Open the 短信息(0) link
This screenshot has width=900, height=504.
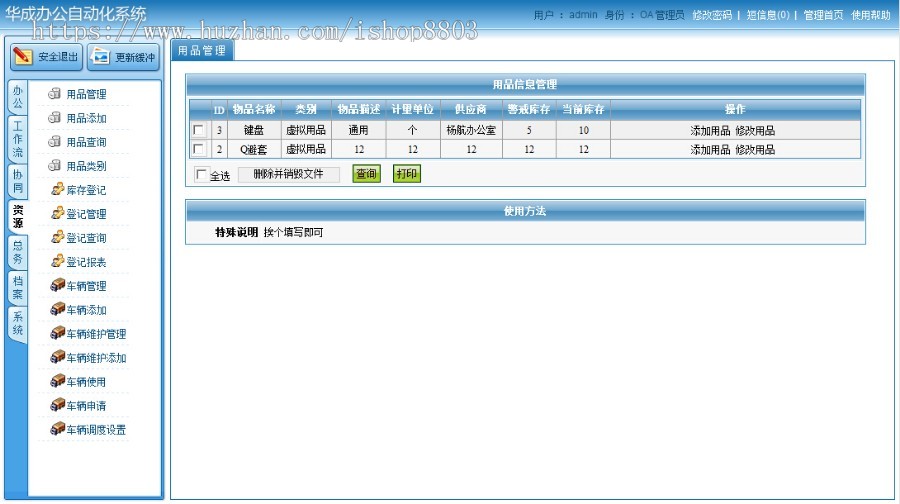(x=768, y=15)
